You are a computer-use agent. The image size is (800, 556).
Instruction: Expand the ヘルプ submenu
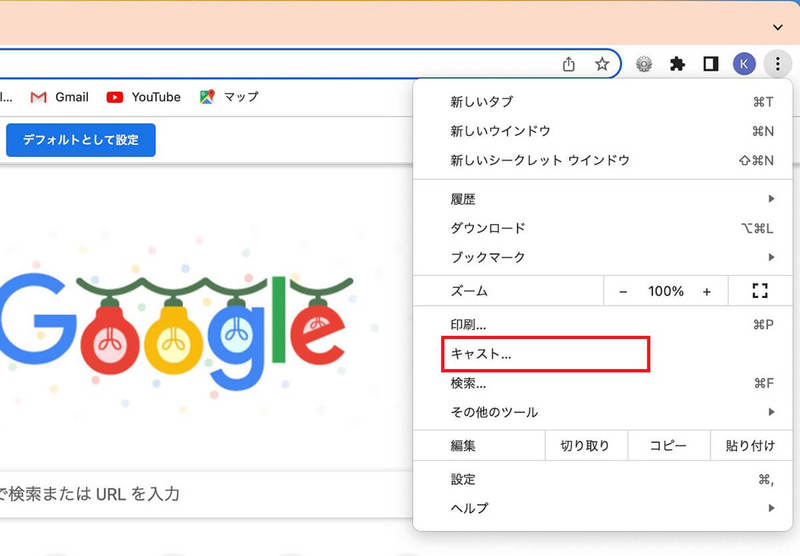coord(603,509)
